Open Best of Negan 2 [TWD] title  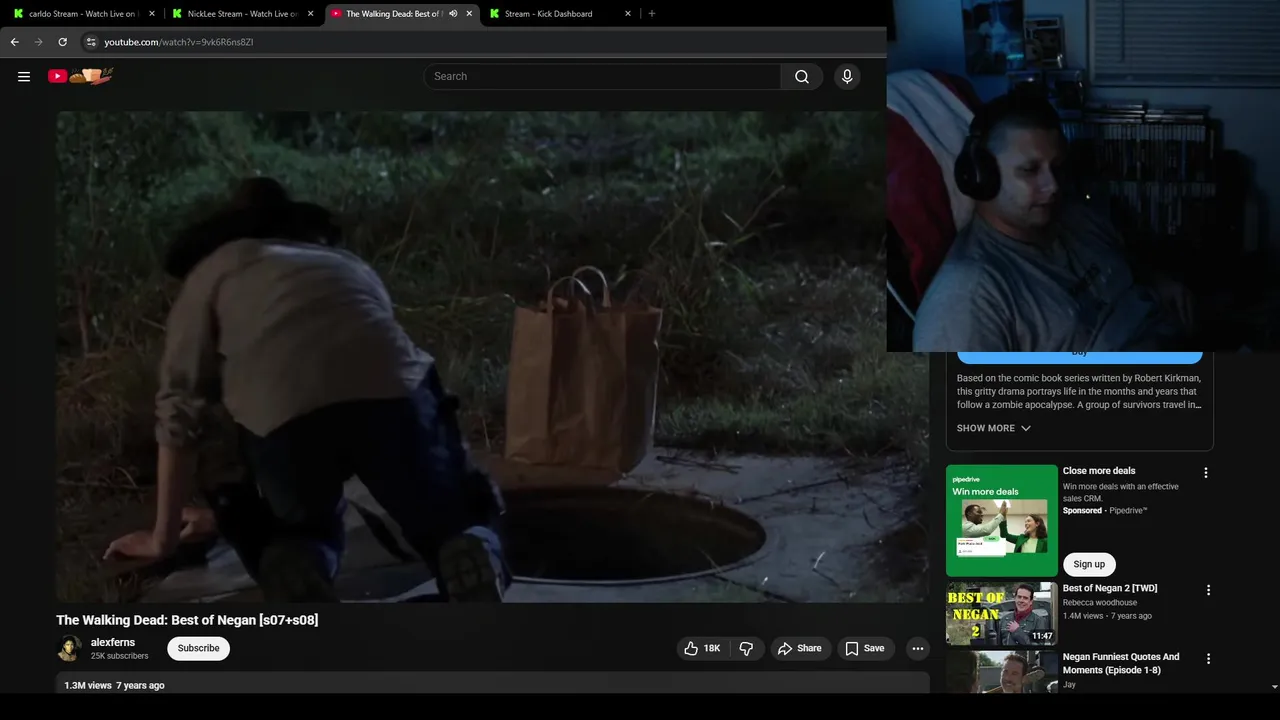1110,589
